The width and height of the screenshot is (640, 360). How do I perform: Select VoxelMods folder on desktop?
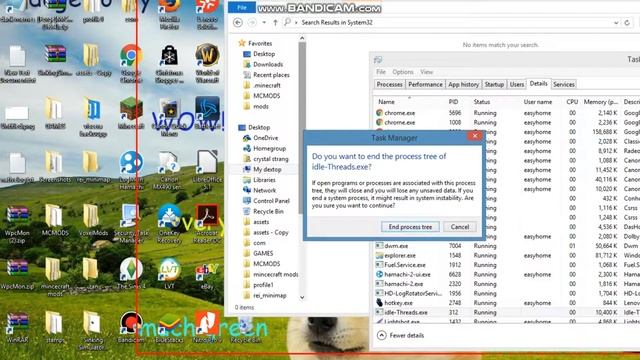pyautogui.click(x=93, y=220)
